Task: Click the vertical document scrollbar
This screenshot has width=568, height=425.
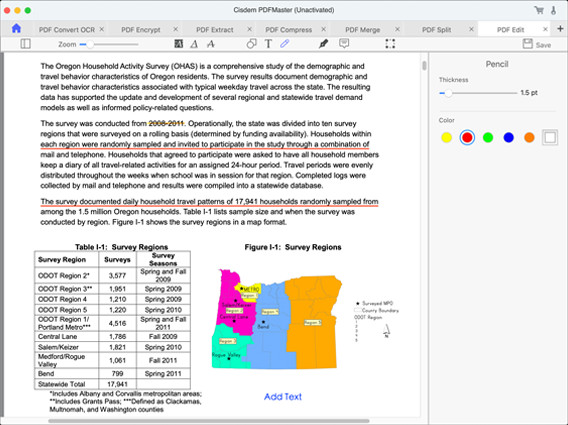Action: pyautogui.click(x=424, y=66)
